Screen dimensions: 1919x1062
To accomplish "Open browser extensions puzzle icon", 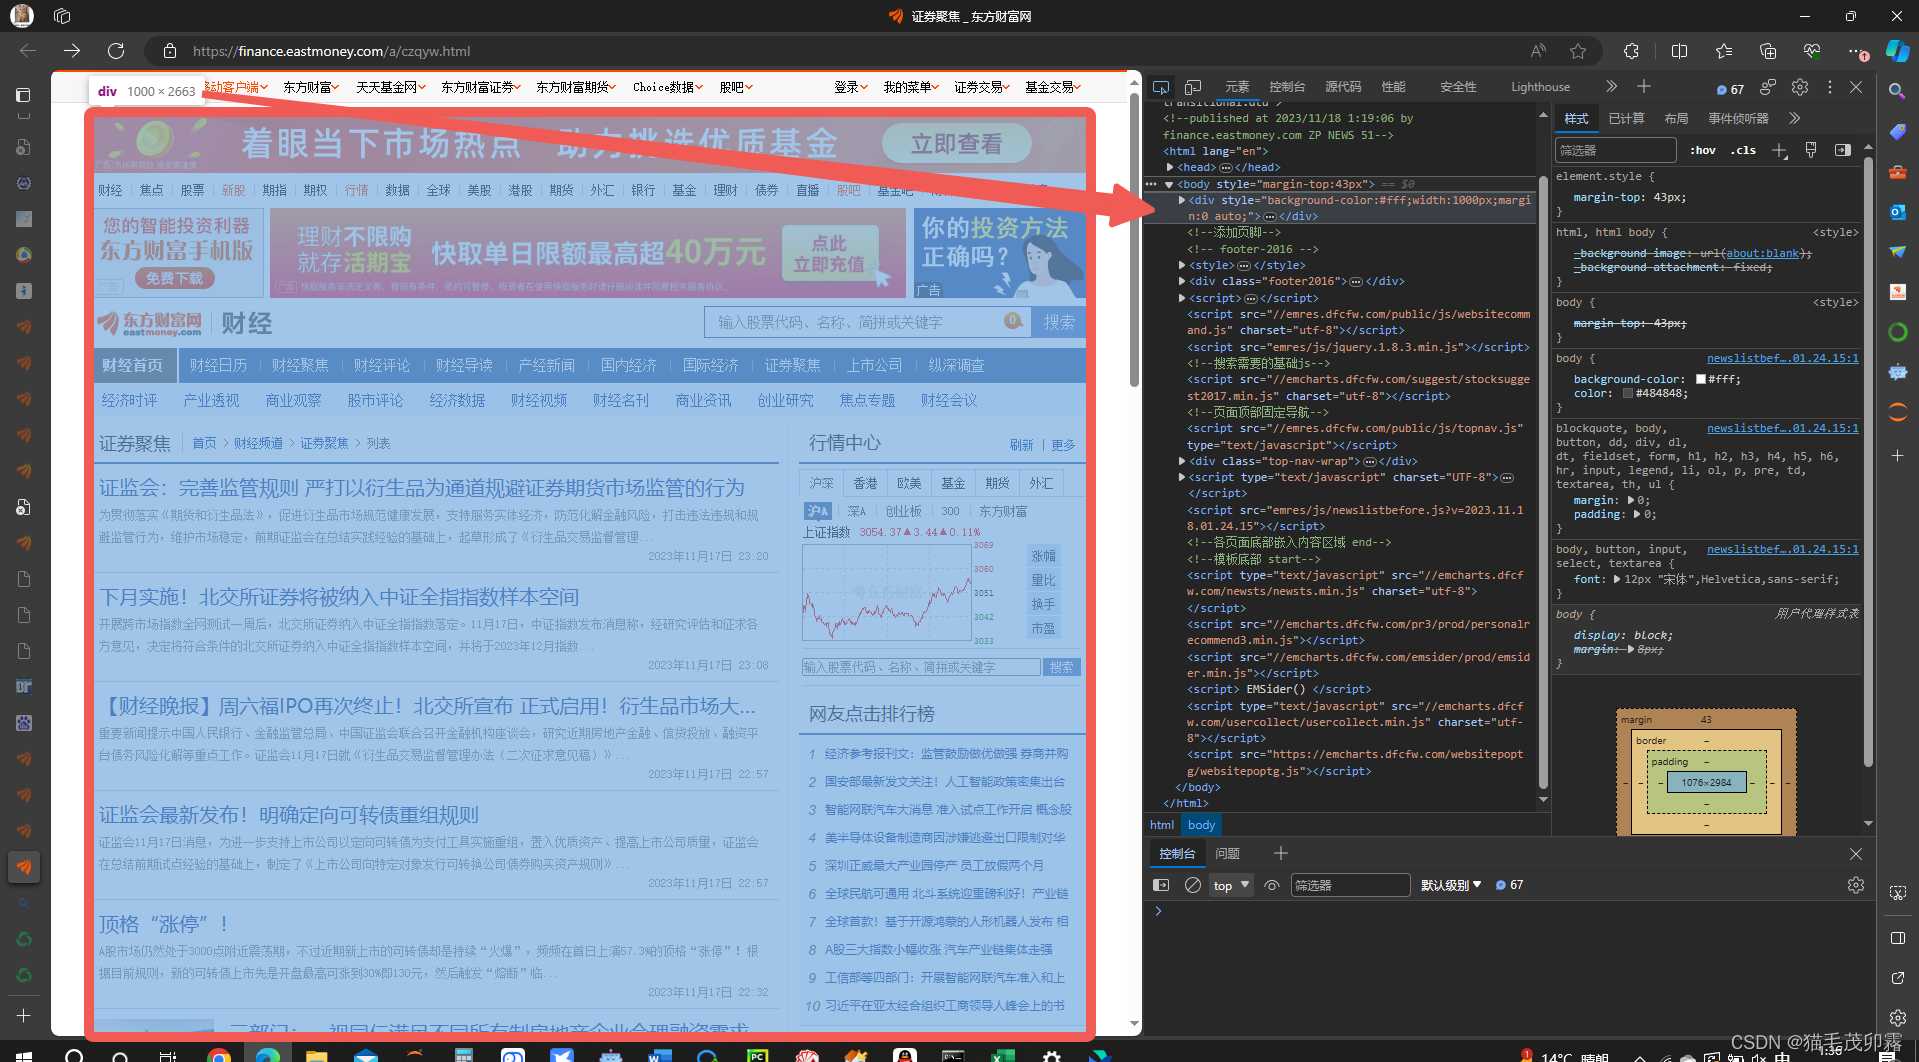I will (x=1631, y=51).
